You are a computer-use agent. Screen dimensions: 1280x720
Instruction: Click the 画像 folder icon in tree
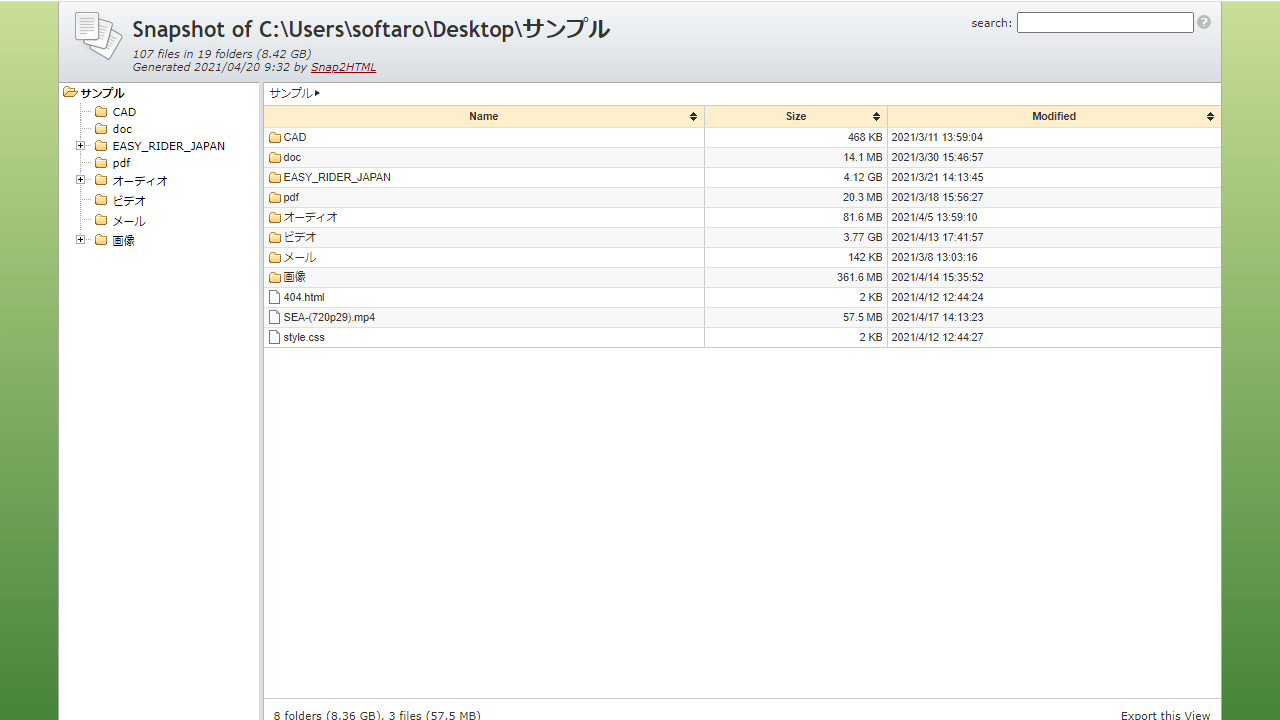click(101, 240)
